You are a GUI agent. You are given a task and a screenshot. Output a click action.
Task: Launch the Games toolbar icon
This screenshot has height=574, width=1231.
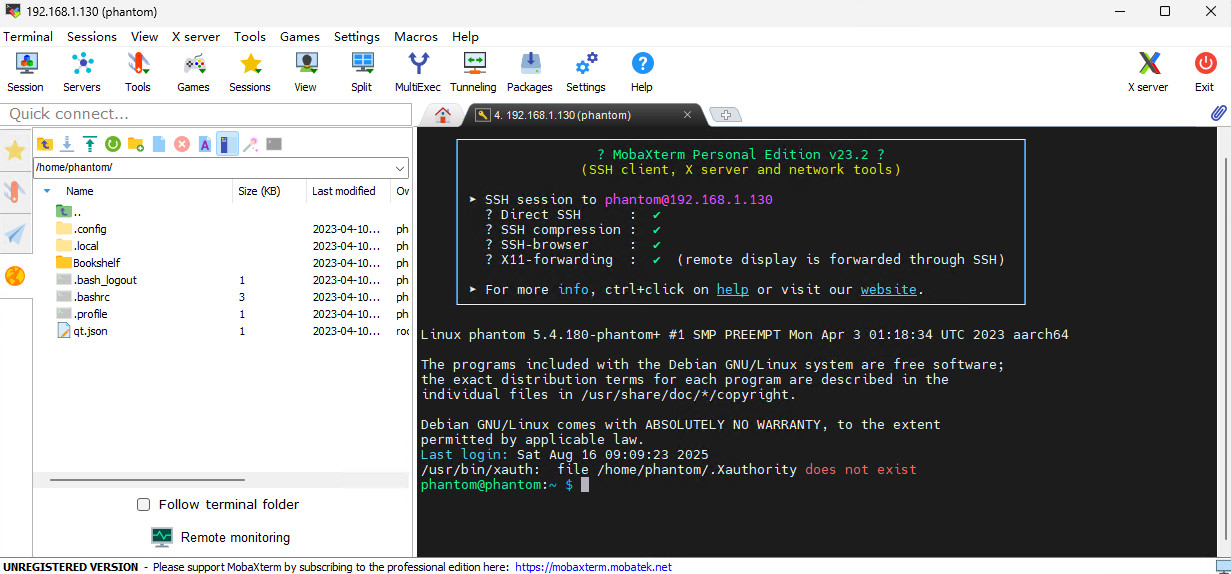[x=194, y=72]
